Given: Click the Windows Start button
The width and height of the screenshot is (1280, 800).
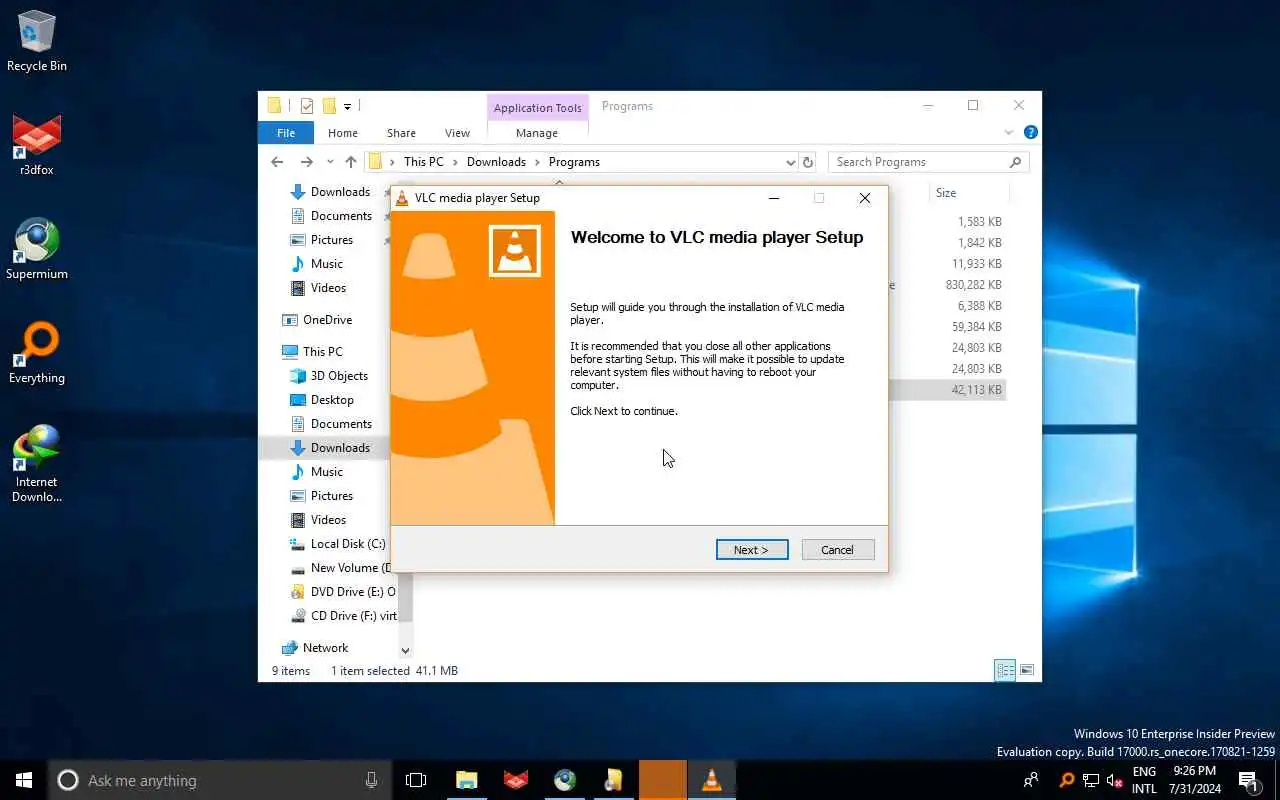Looking at the screenshot, I should (x=24, y=780).
